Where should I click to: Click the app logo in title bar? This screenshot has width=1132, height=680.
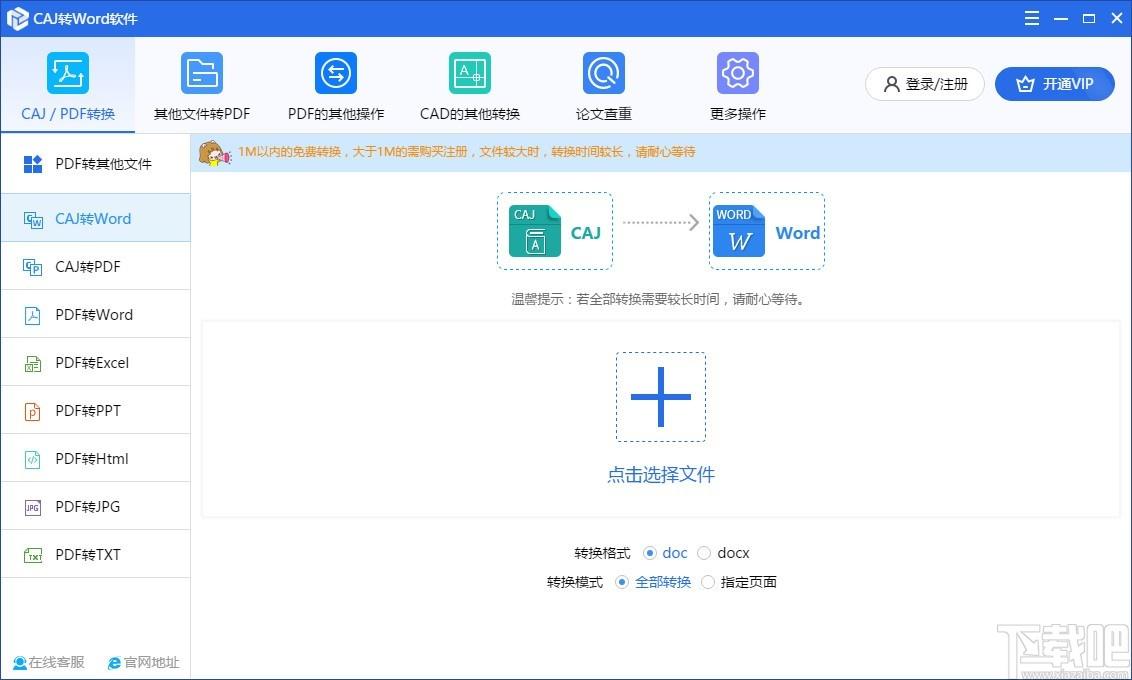point(17,19)
